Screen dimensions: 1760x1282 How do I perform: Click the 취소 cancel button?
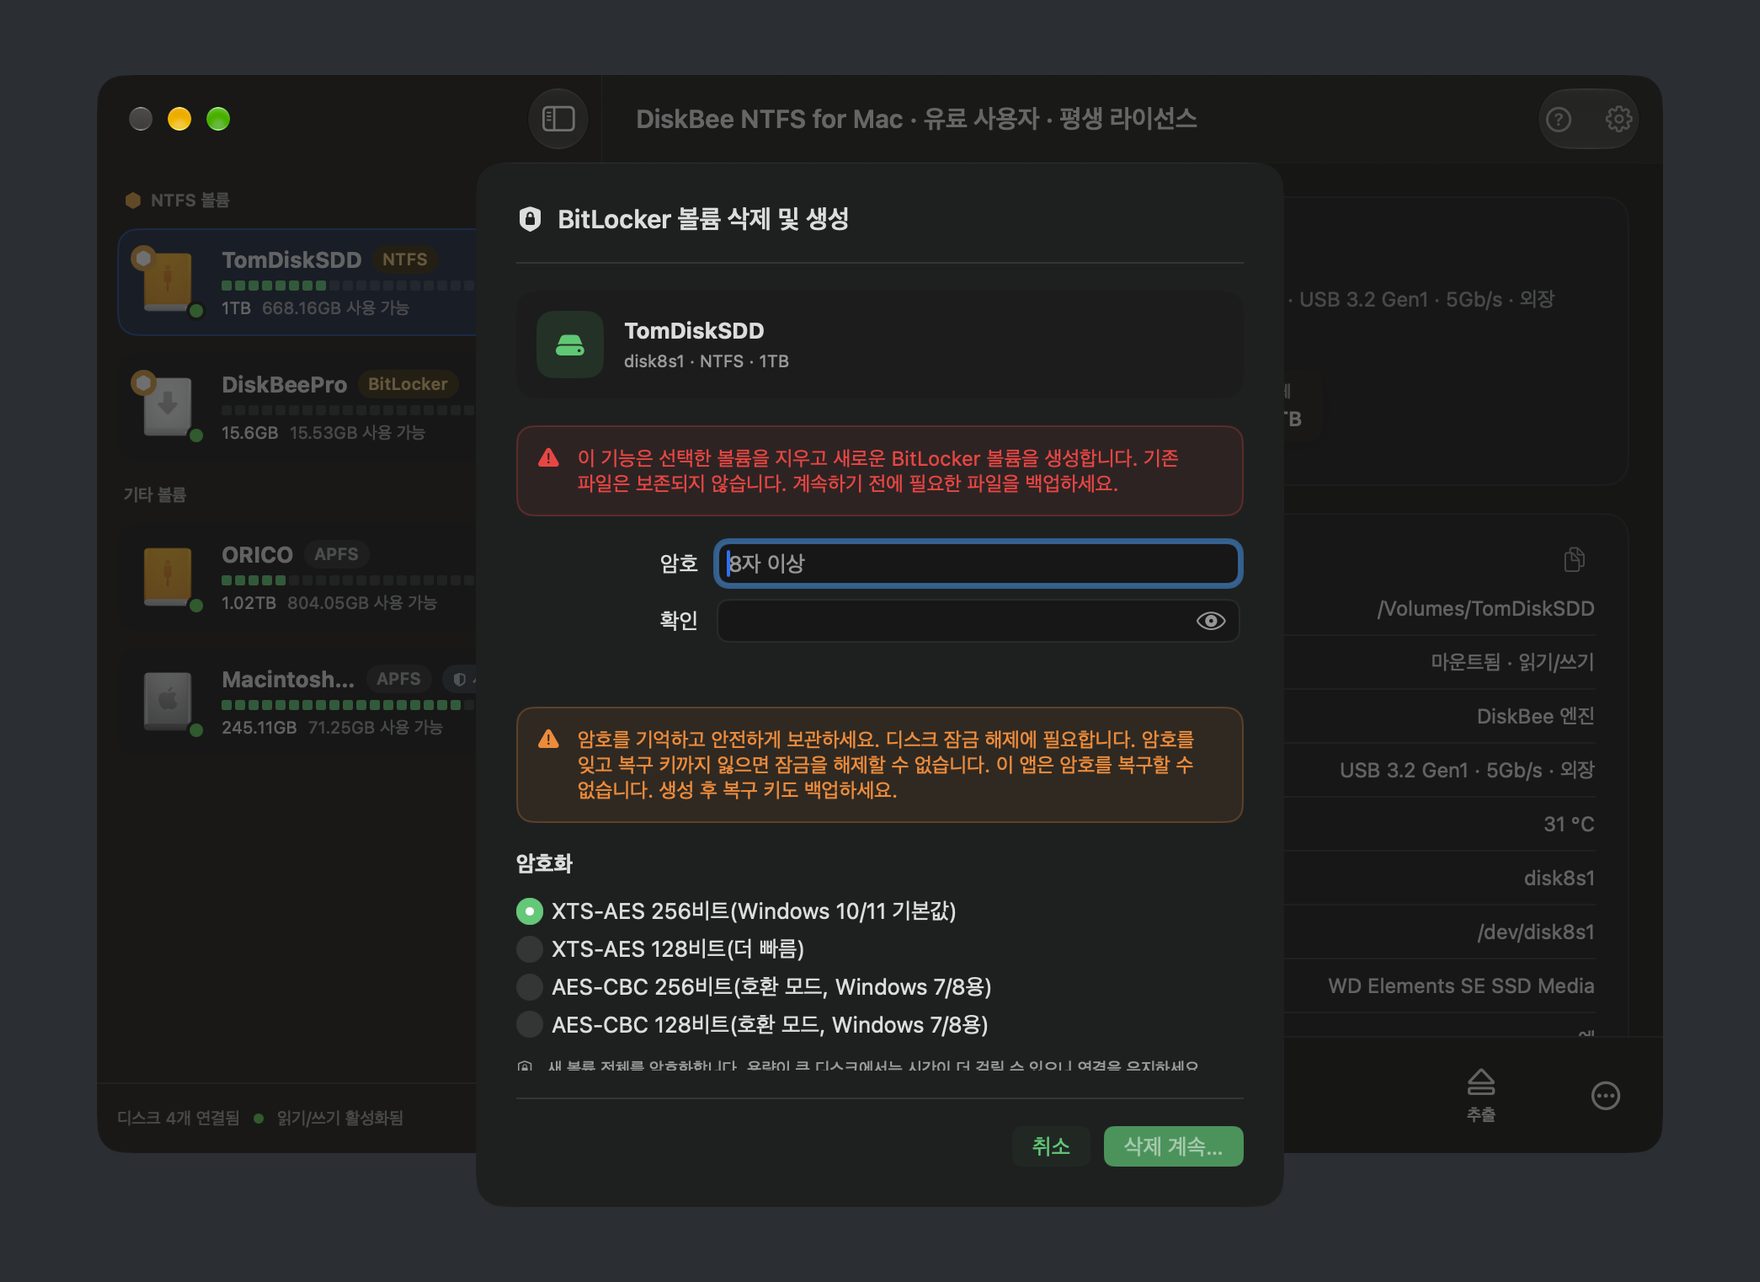pyautogui.click(x=1051, y=1146)
